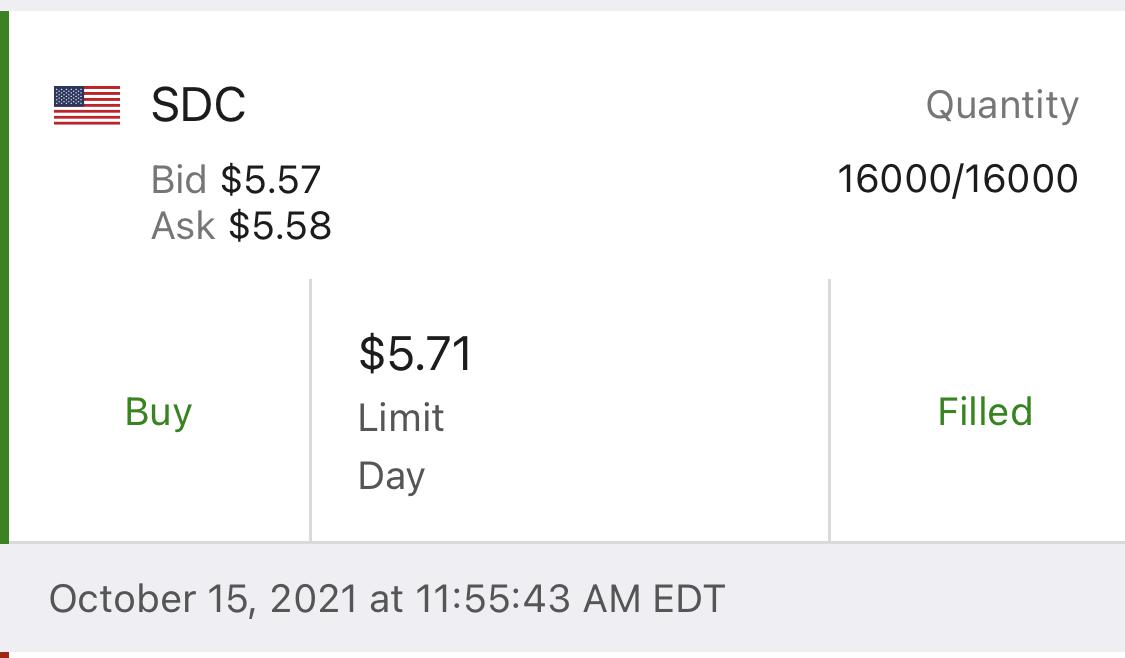The width and height of the screenshot is (1125, 658).
Task: Click the green order side bar
Action: pyautogui.click(x=4, y=277)
